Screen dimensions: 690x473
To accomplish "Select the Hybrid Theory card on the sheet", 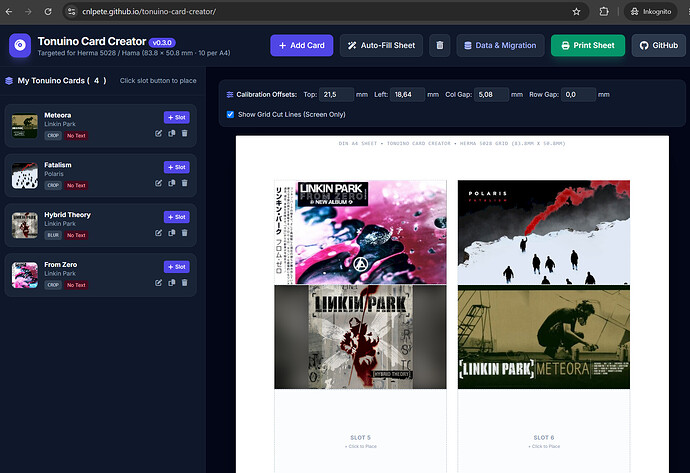I will click(x=360, y=337).
